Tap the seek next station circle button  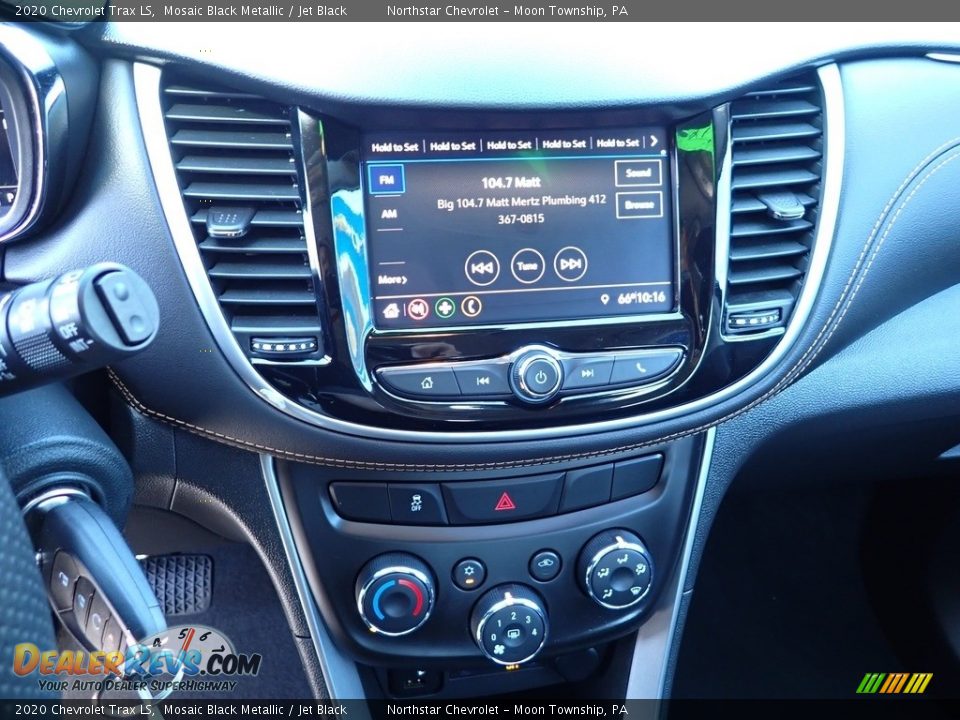coord(570,264)
